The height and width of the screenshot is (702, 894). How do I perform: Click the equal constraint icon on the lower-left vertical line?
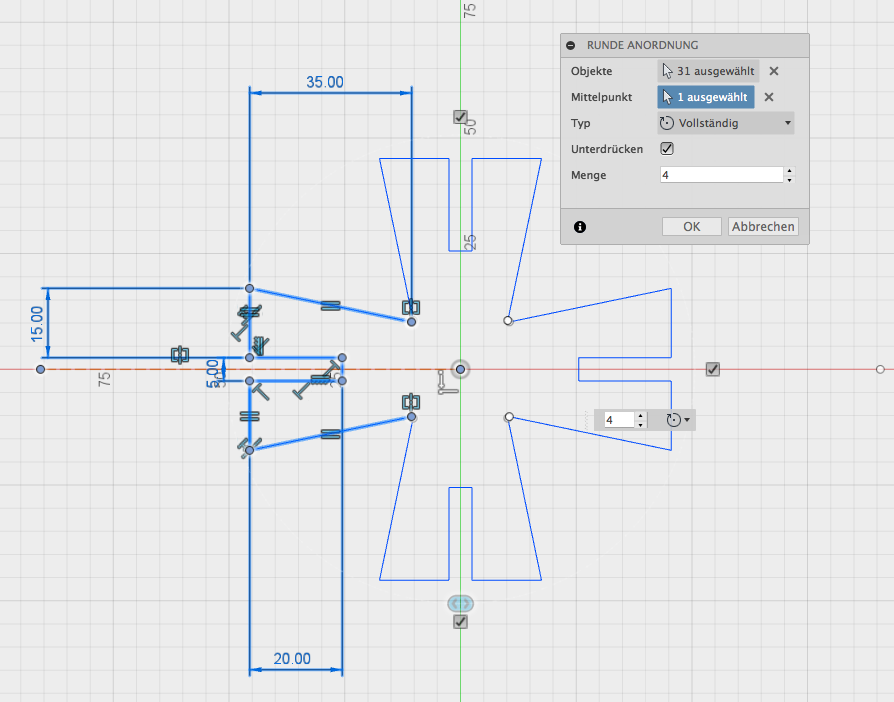click(x=250, y=416)
